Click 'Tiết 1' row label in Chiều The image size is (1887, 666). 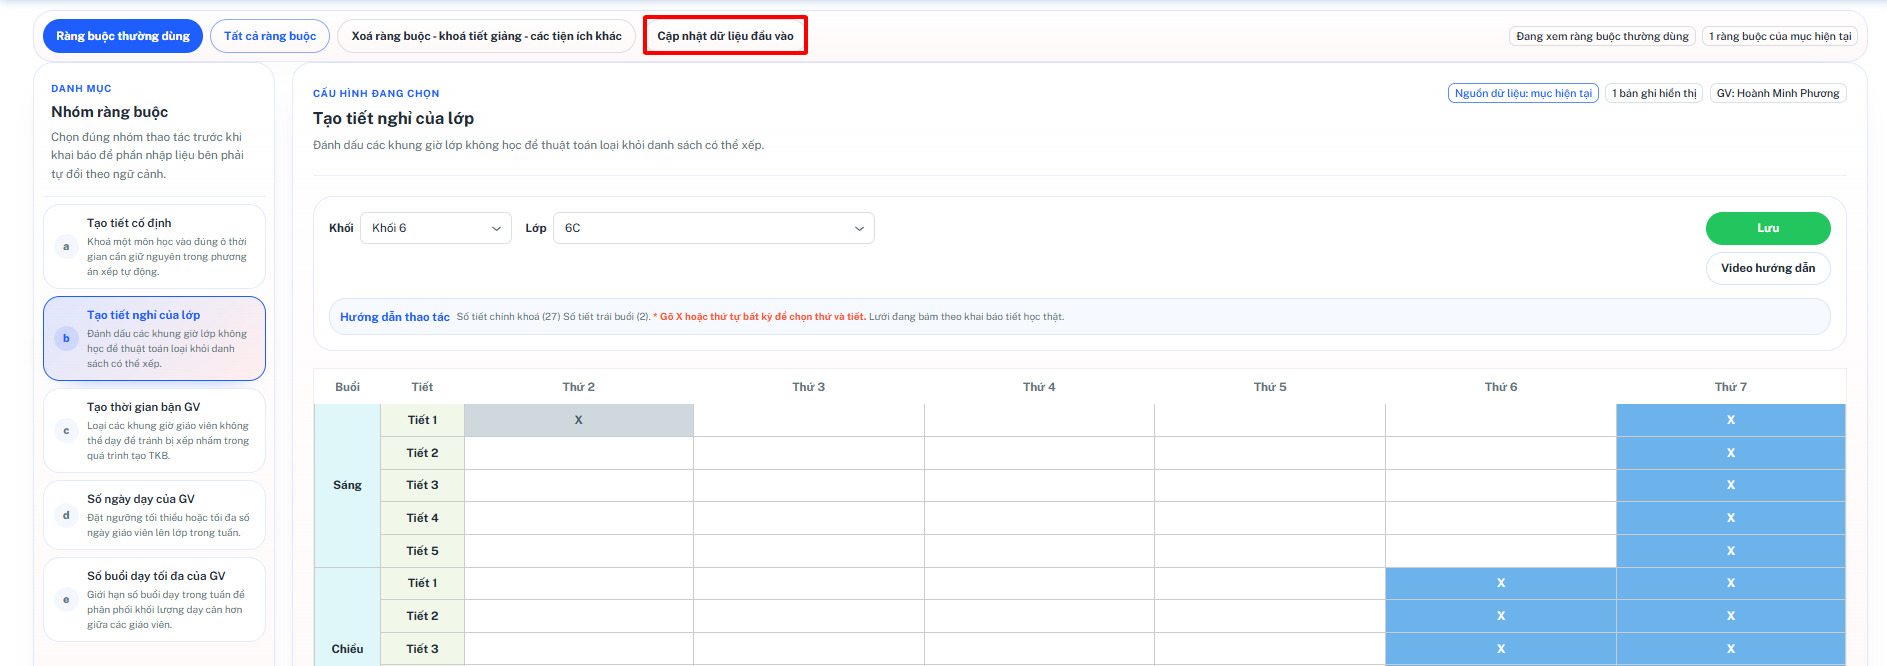coord(422,583)
